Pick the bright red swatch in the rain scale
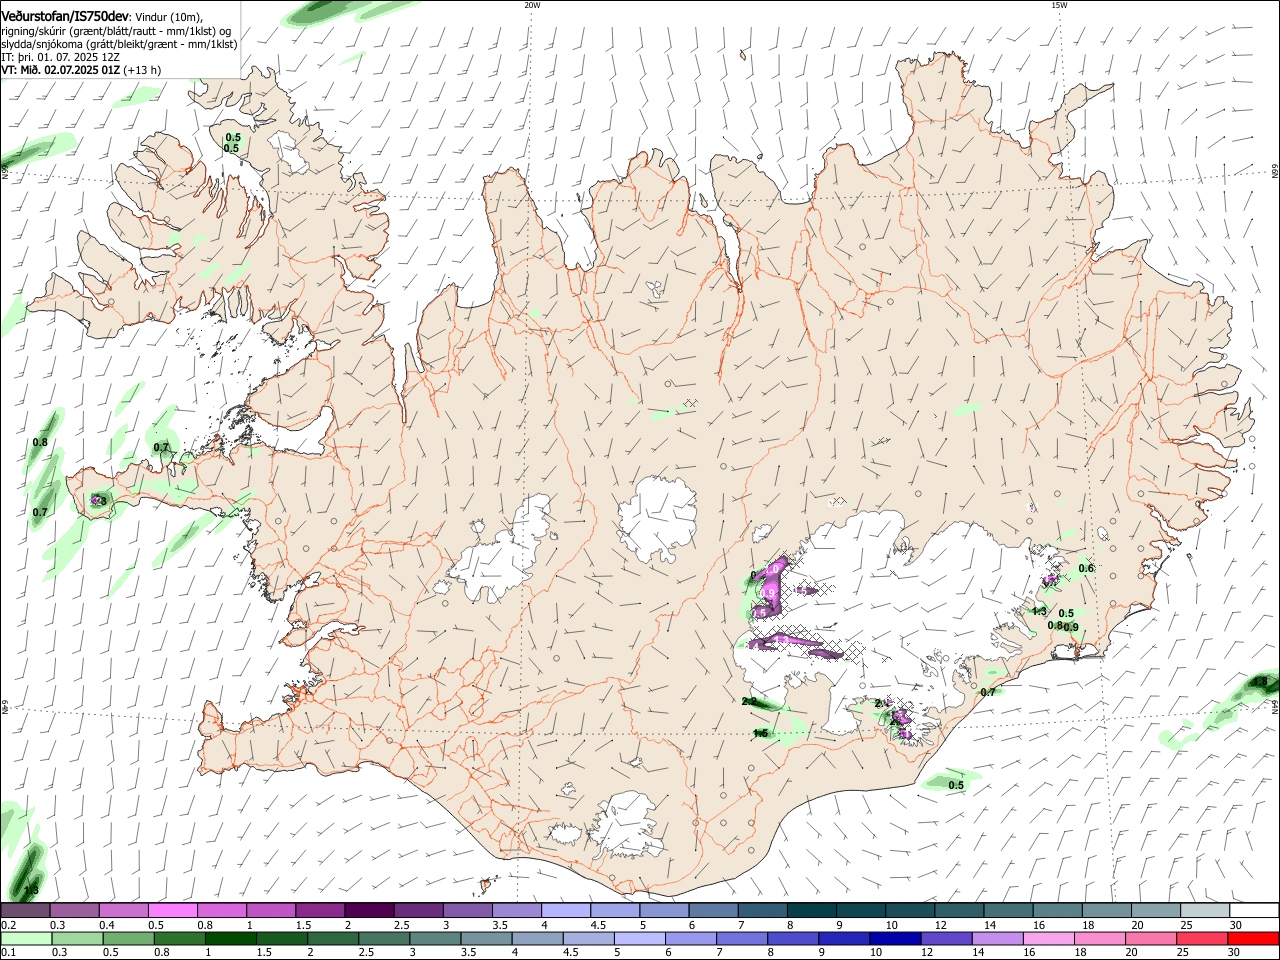The width and height of the screenshot is (1280, 960). click(1255, 938)
